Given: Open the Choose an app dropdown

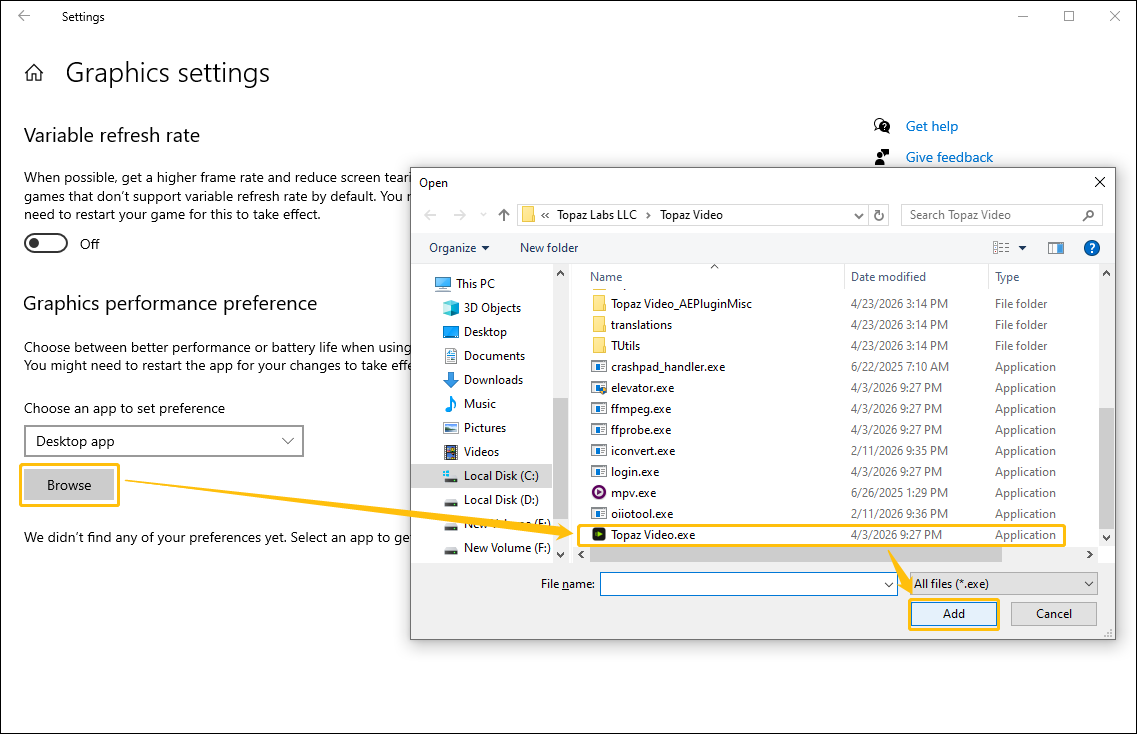Looking at the screenshot, I should tap(163, 441).
